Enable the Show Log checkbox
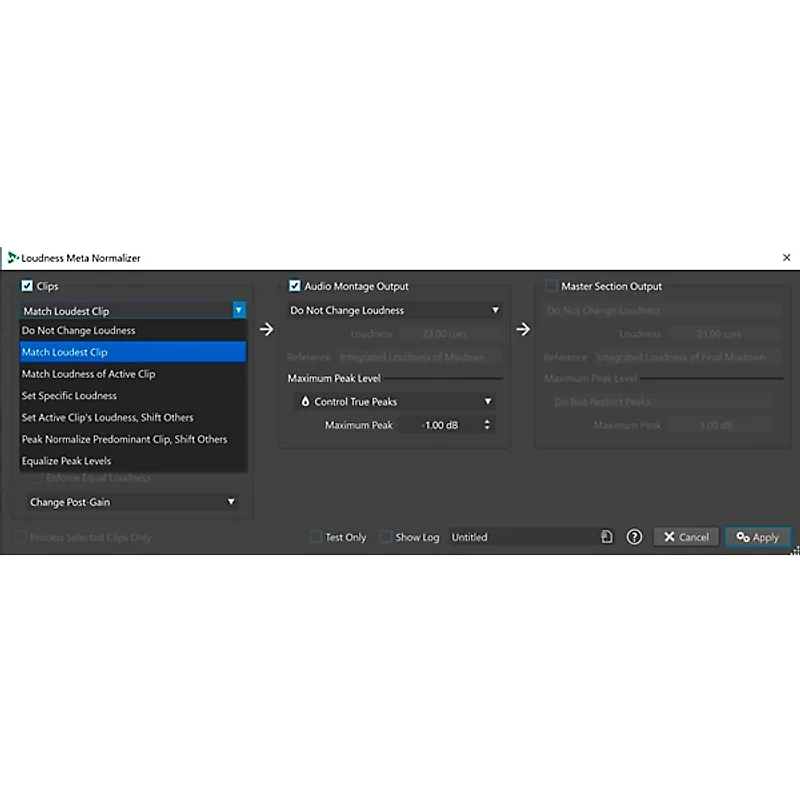Image resolution: width=800 pixels, height=800 pixels. click(386, 537)
